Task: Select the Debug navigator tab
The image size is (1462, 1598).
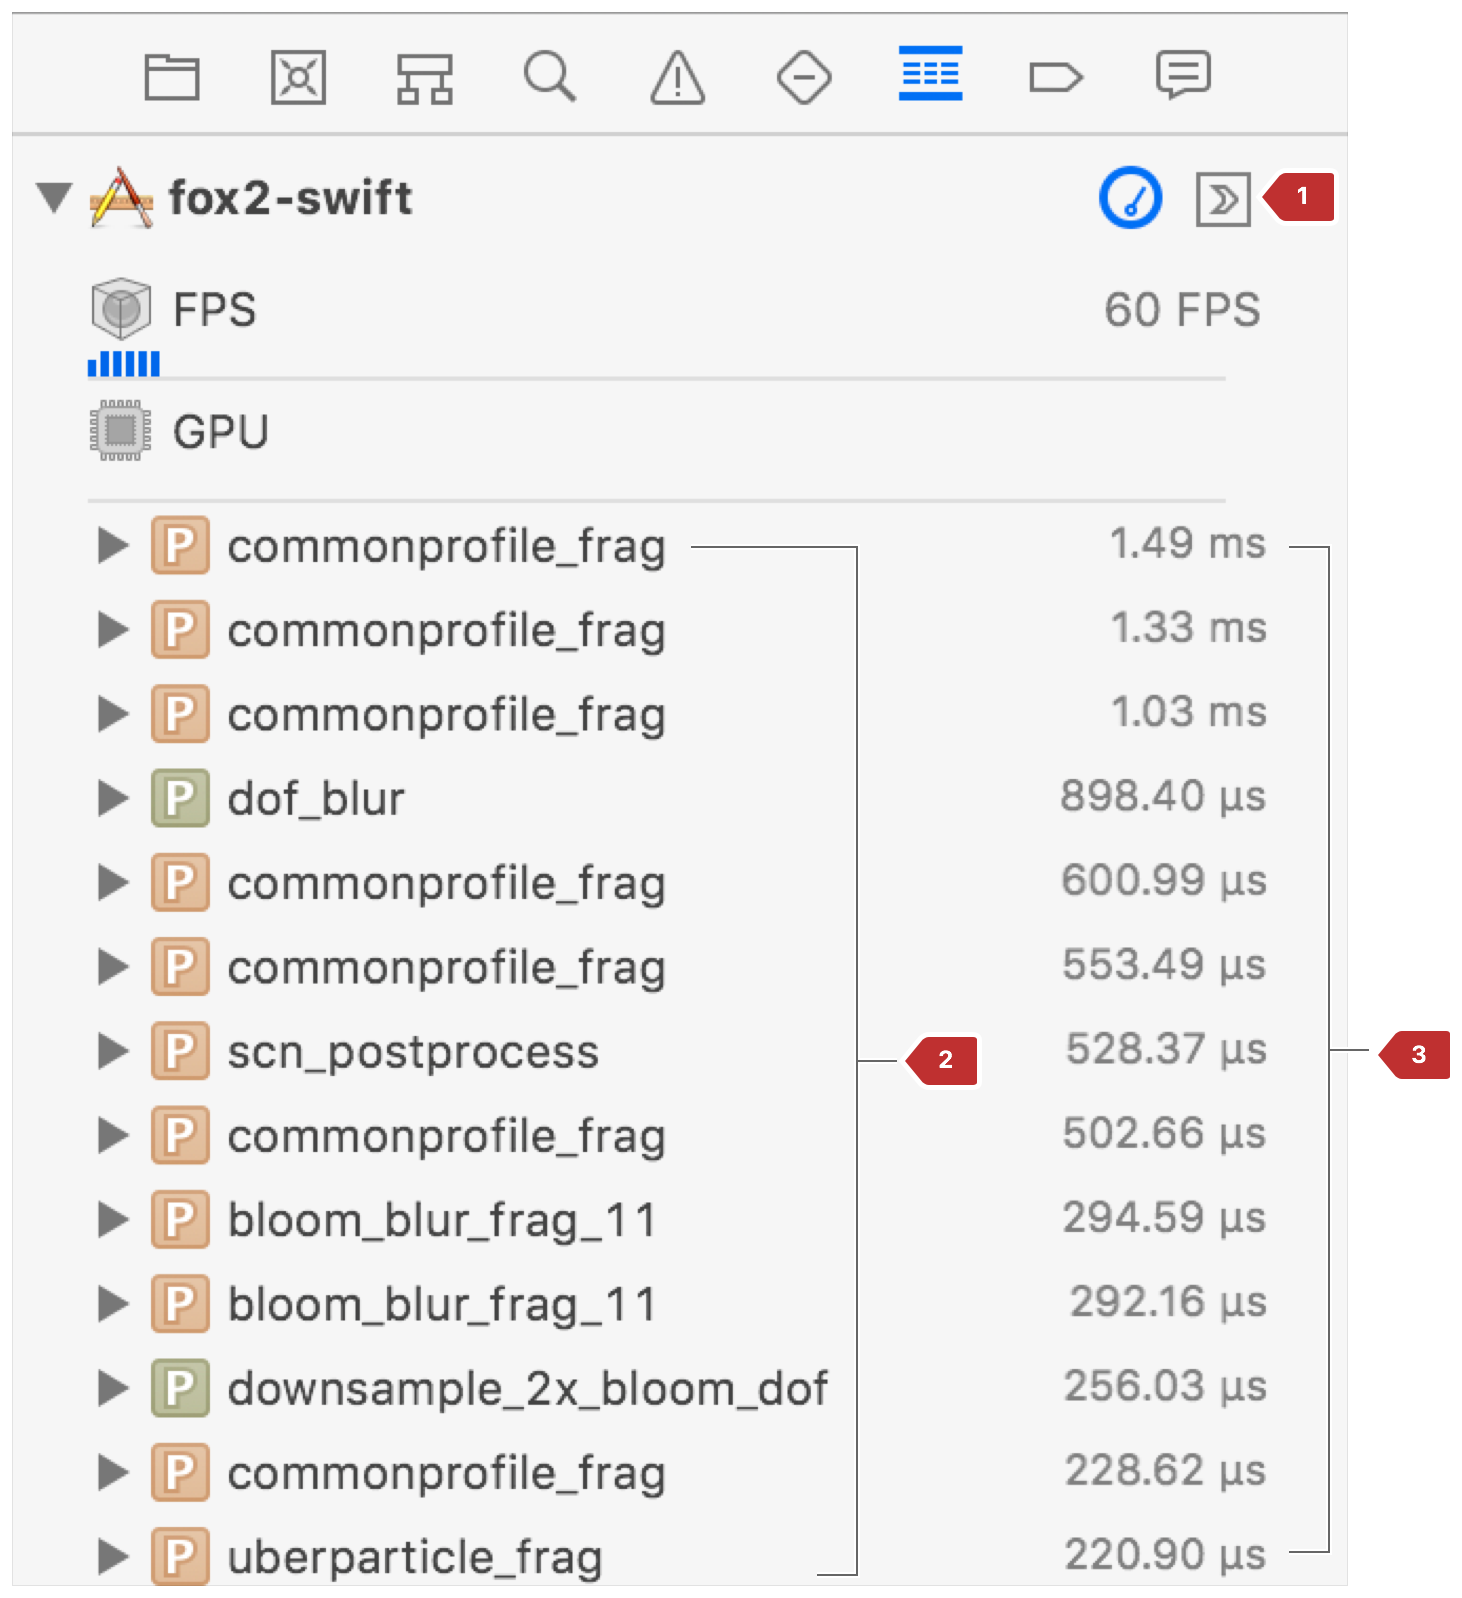Action: point(930,73)
